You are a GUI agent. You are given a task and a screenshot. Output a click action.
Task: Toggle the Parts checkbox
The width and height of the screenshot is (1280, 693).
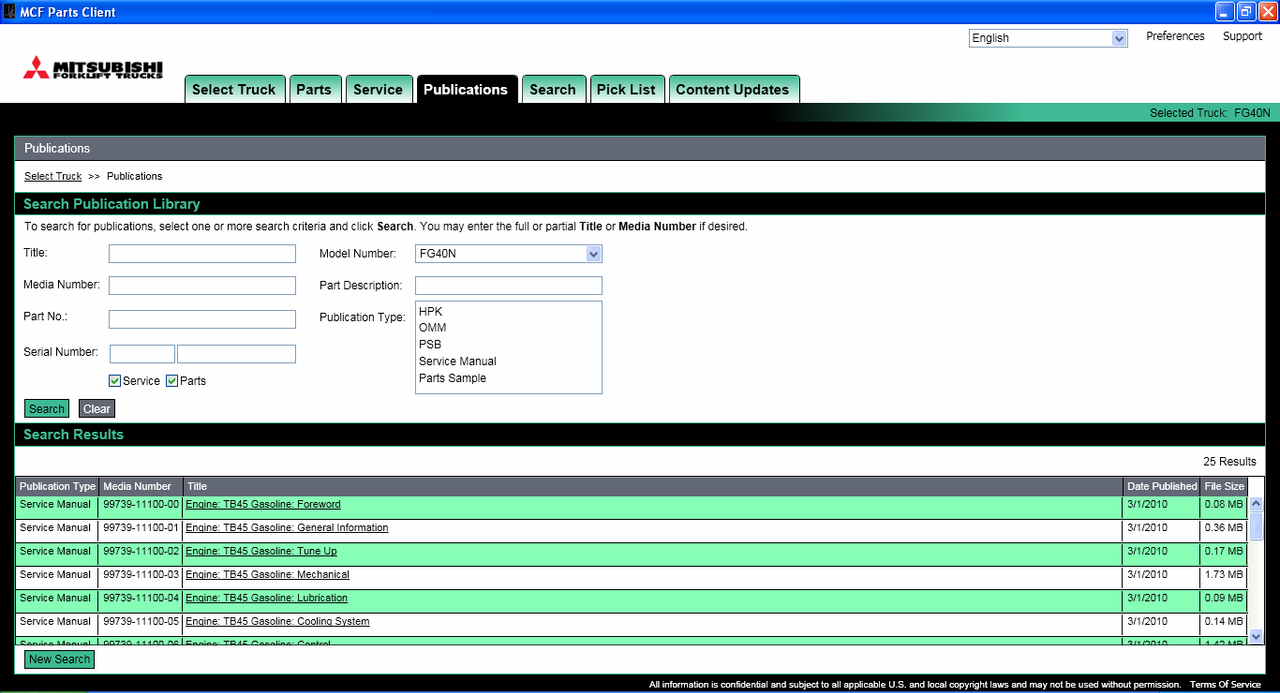[x=172, y=381]
